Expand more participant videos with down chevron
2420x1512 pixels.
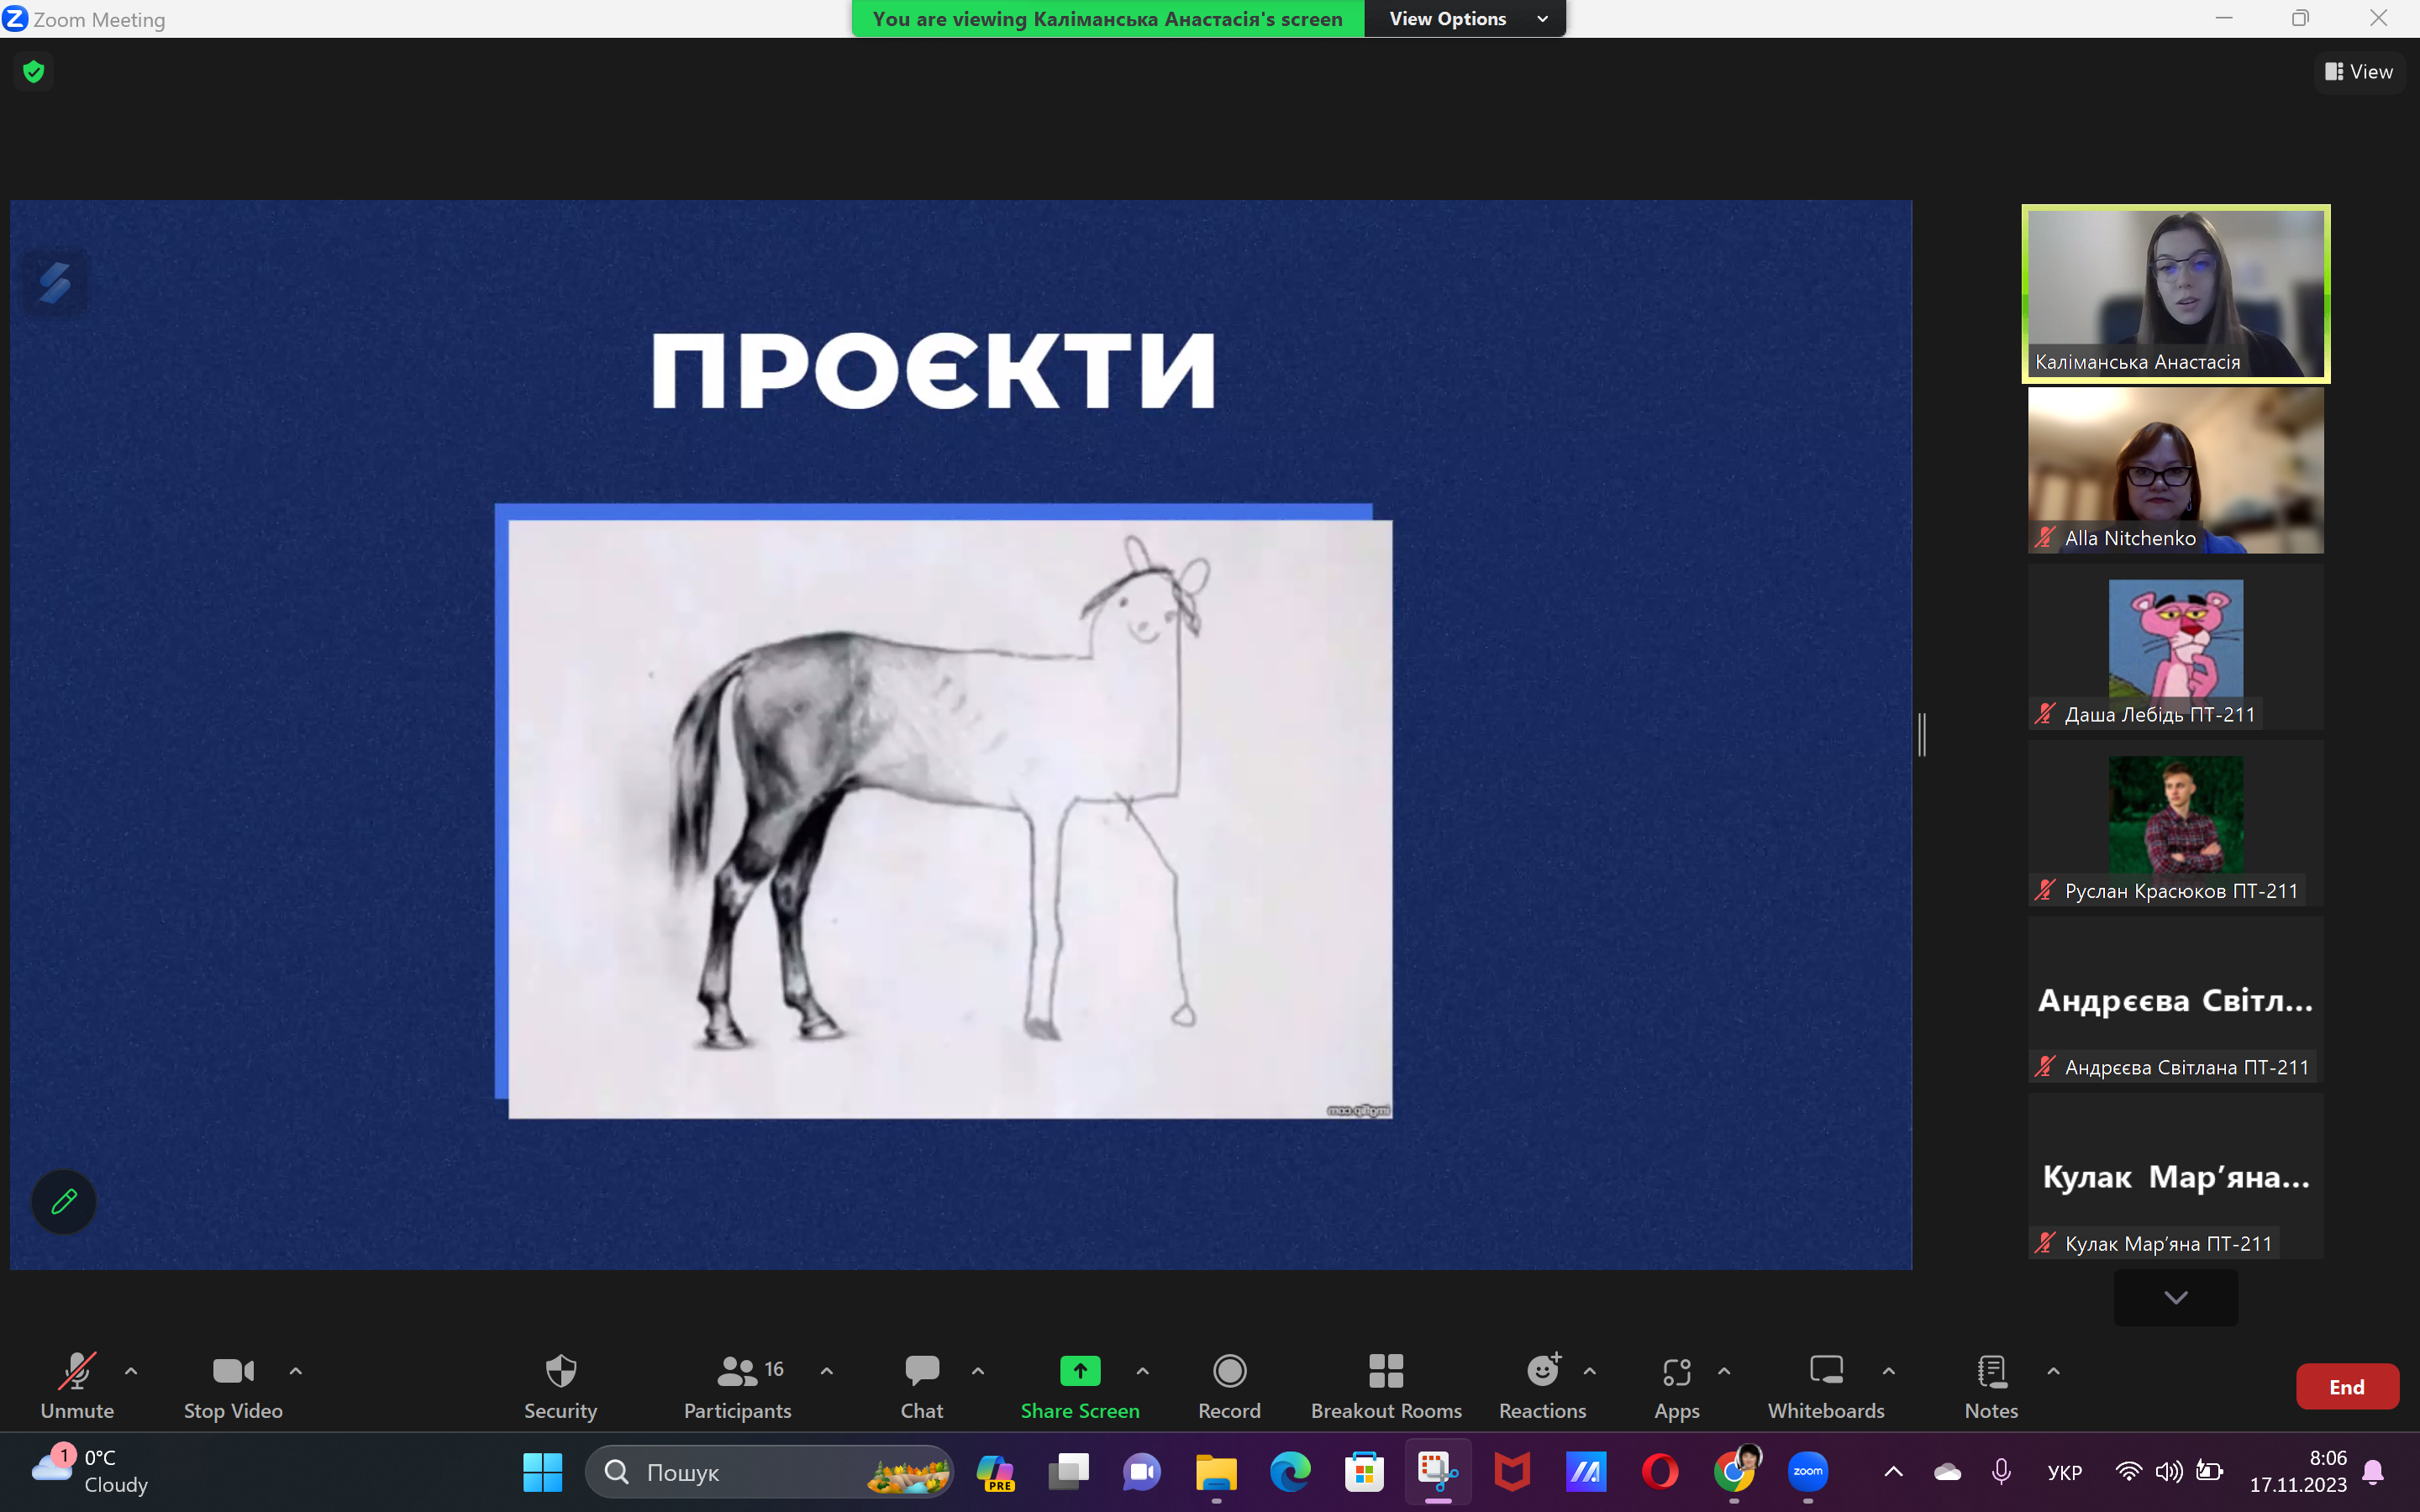pos(2175,1297)
